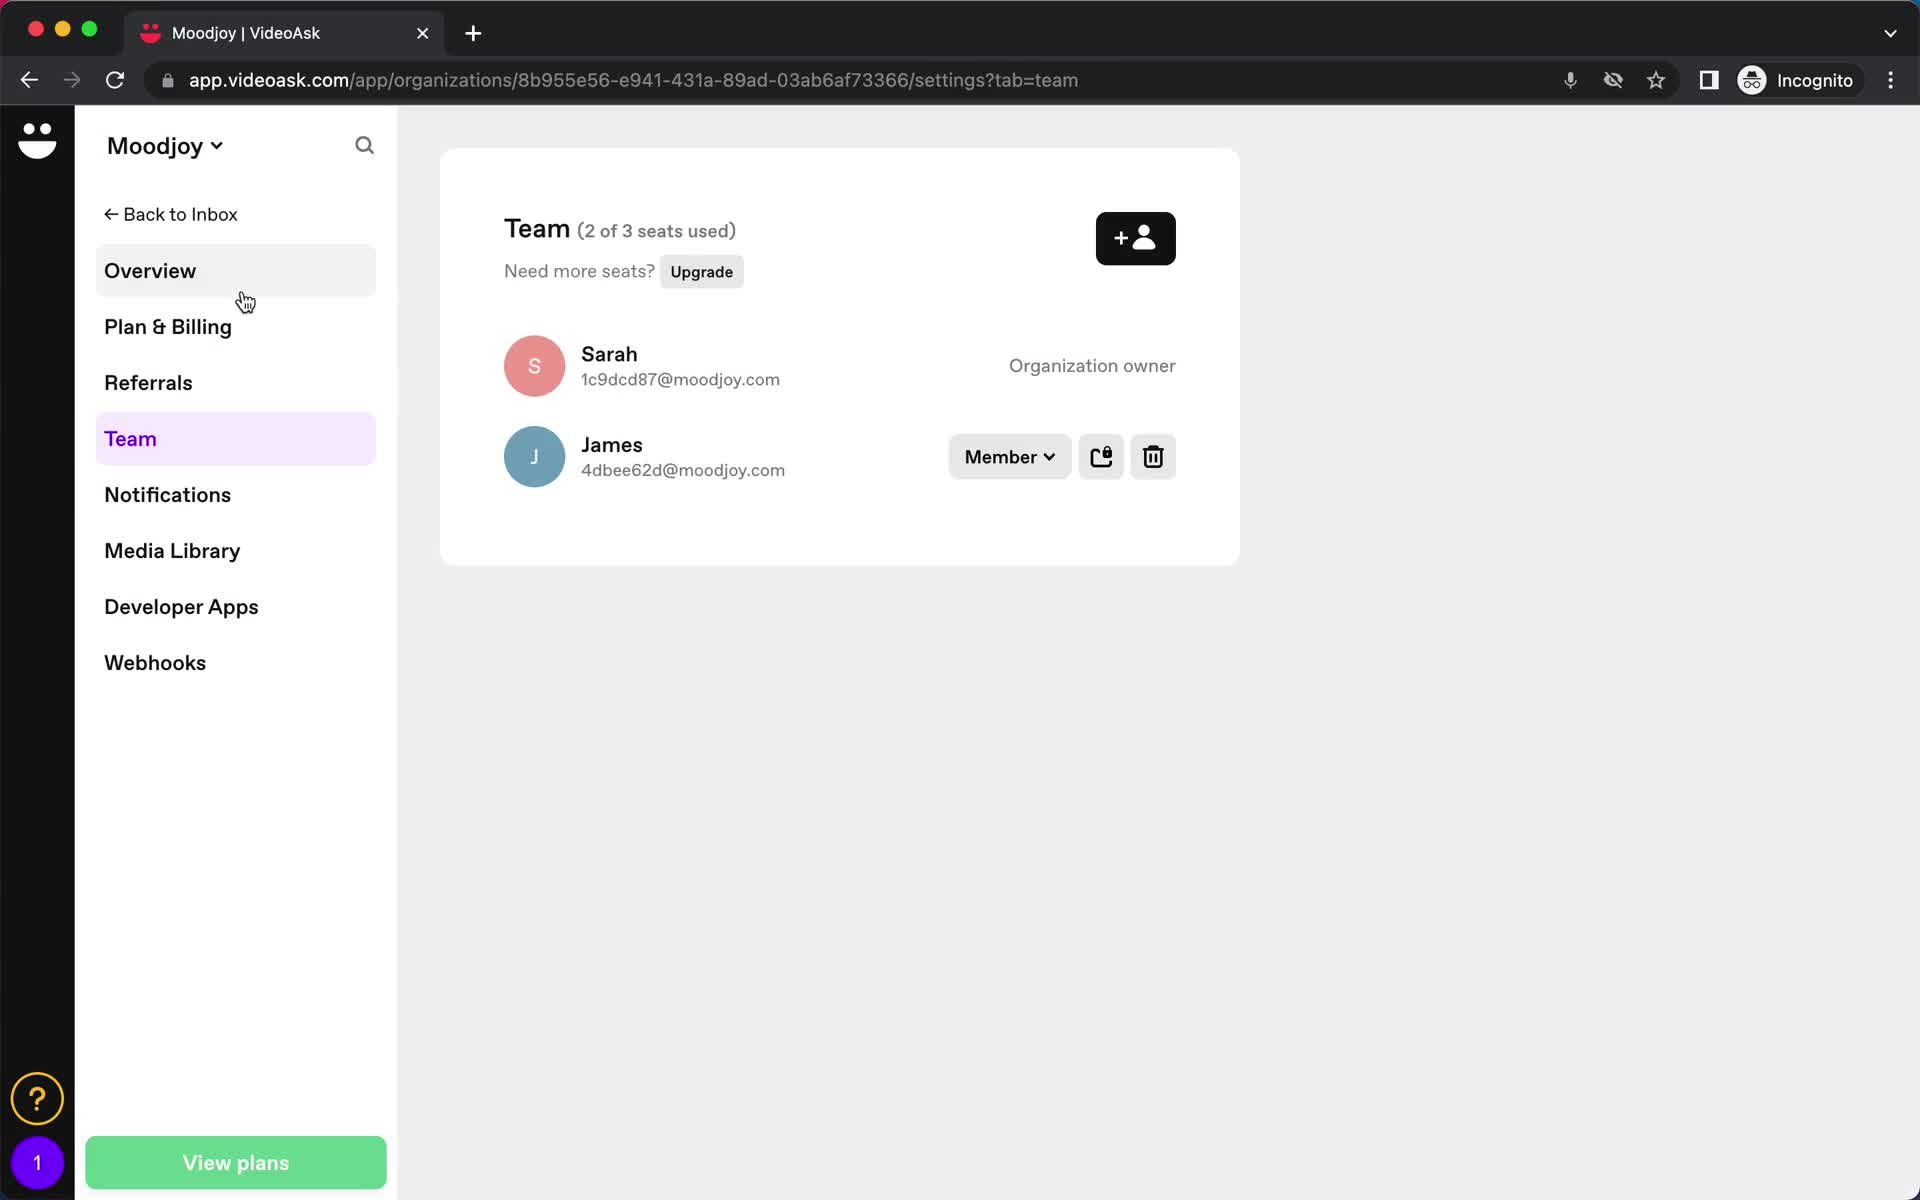Click the Media Library settings option
The image size is (1920, 1200).
[x=173, y=550]
